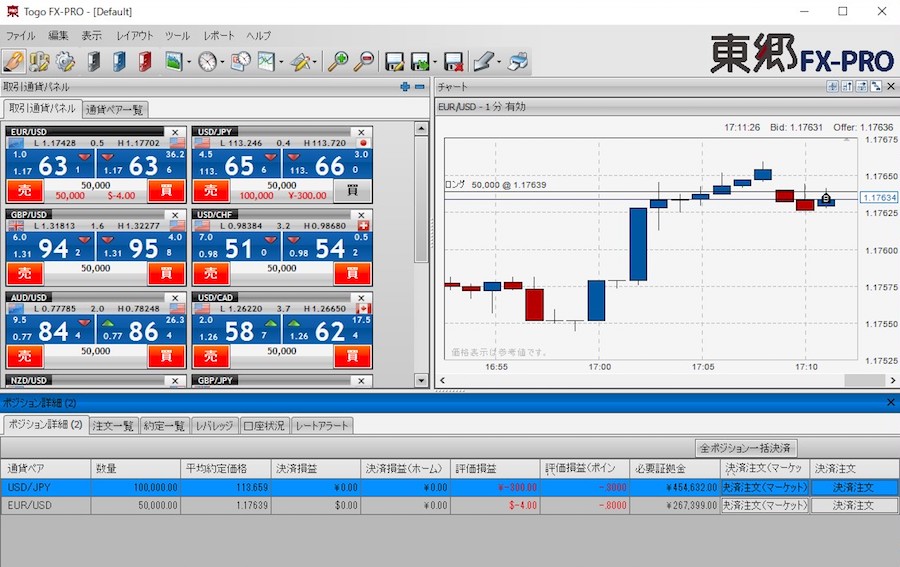The width and height of the screenshot is (900, 567).
Task: Click currency panel scrollbar down arrow
Action: pyautogui.click(x=421, y=380)
